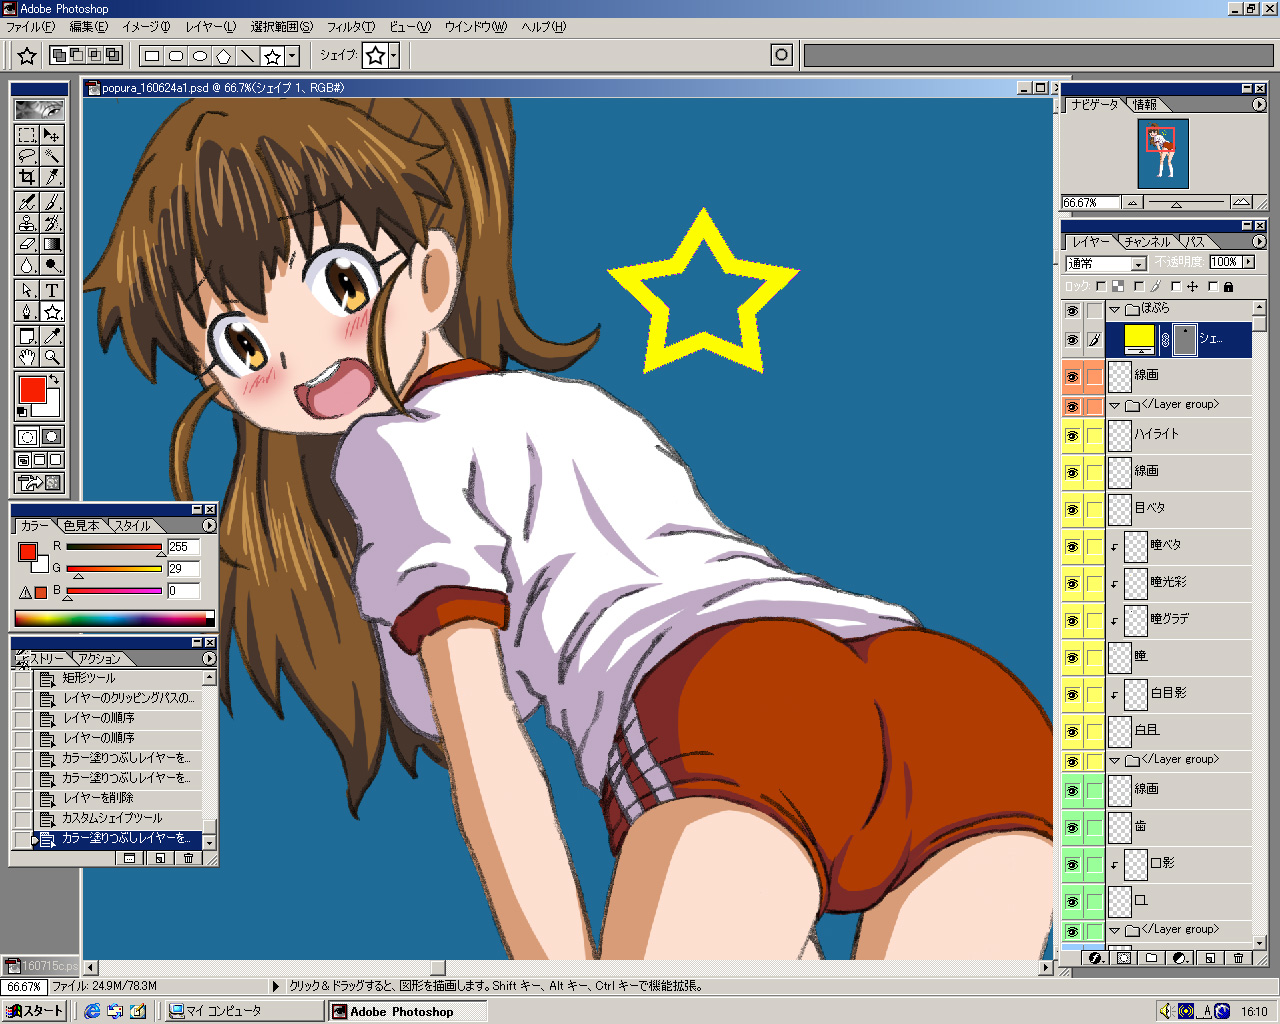This screenshot has width=1280, height=1024.
Task: Select the Magic Wand tool
Action: [x=52, y=156]
